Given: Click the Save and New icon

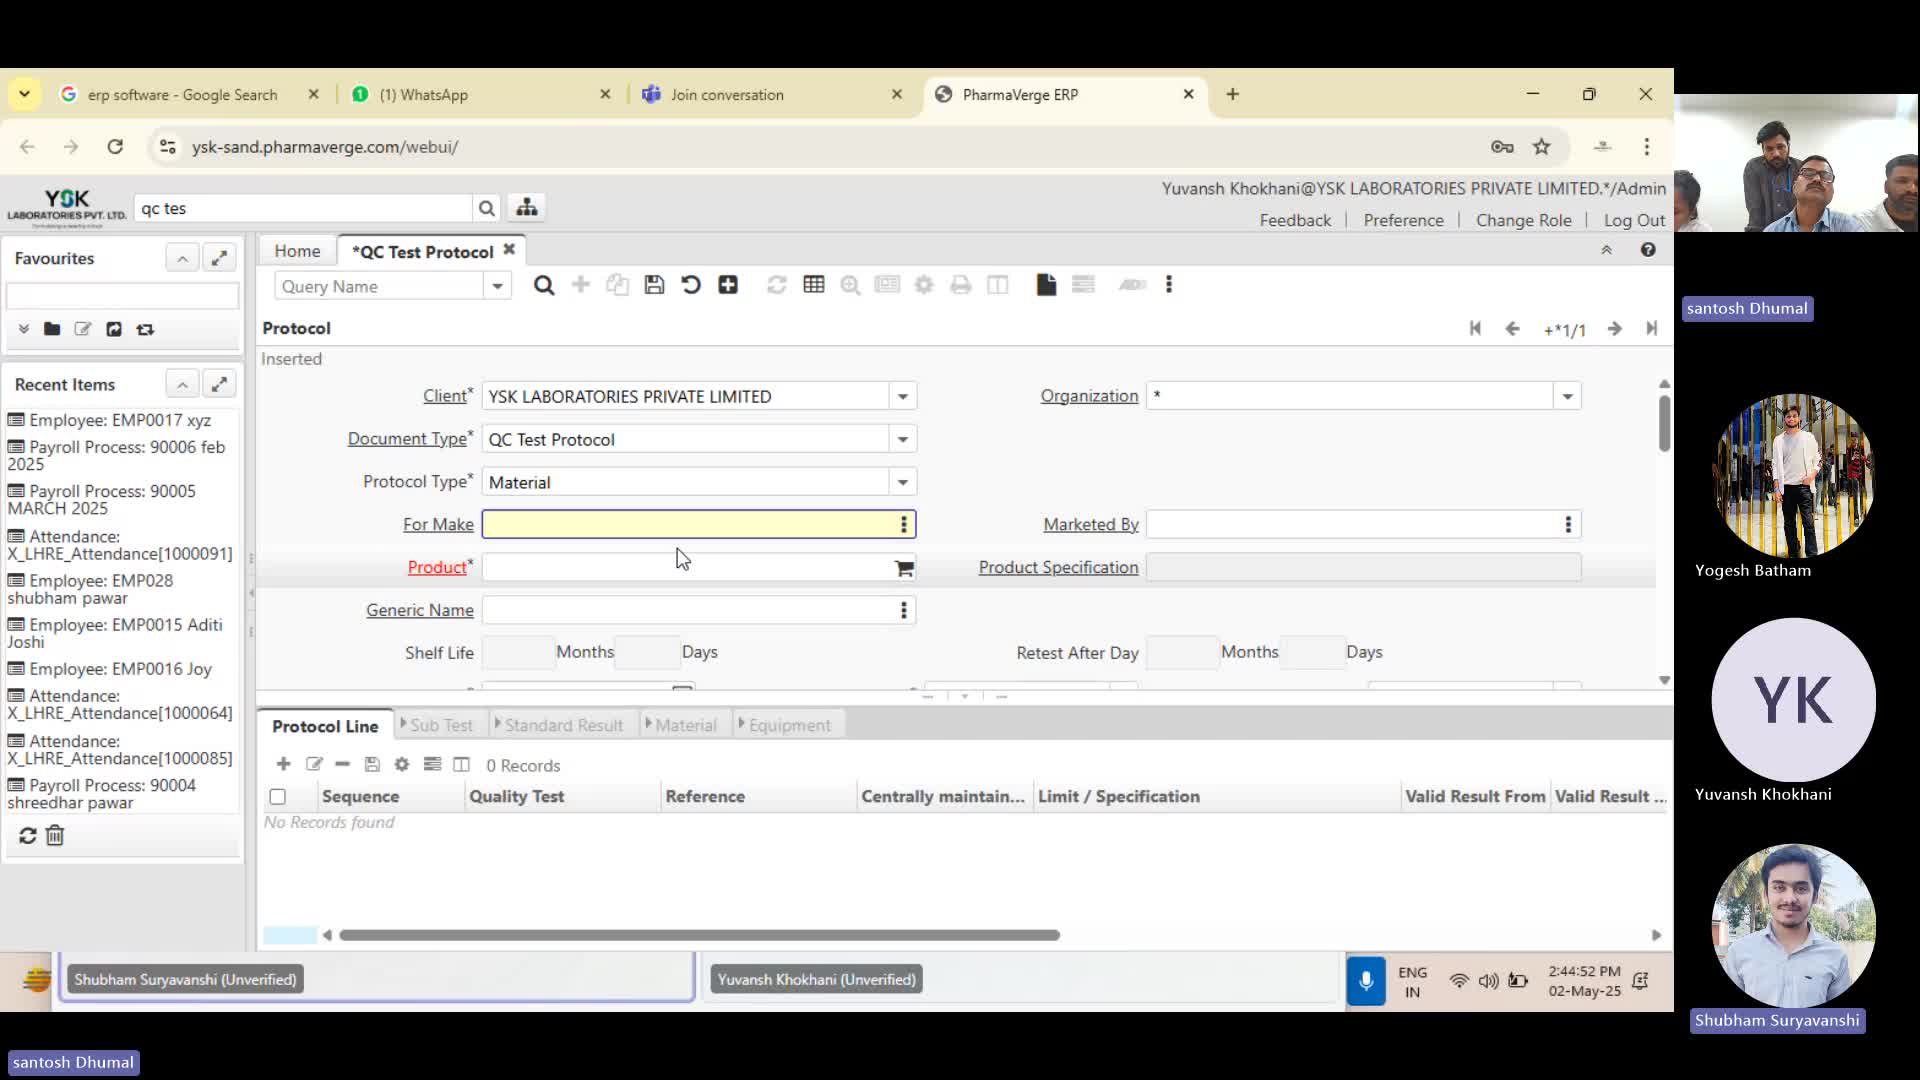Looking at the screenshot, I should coord(728,285).
